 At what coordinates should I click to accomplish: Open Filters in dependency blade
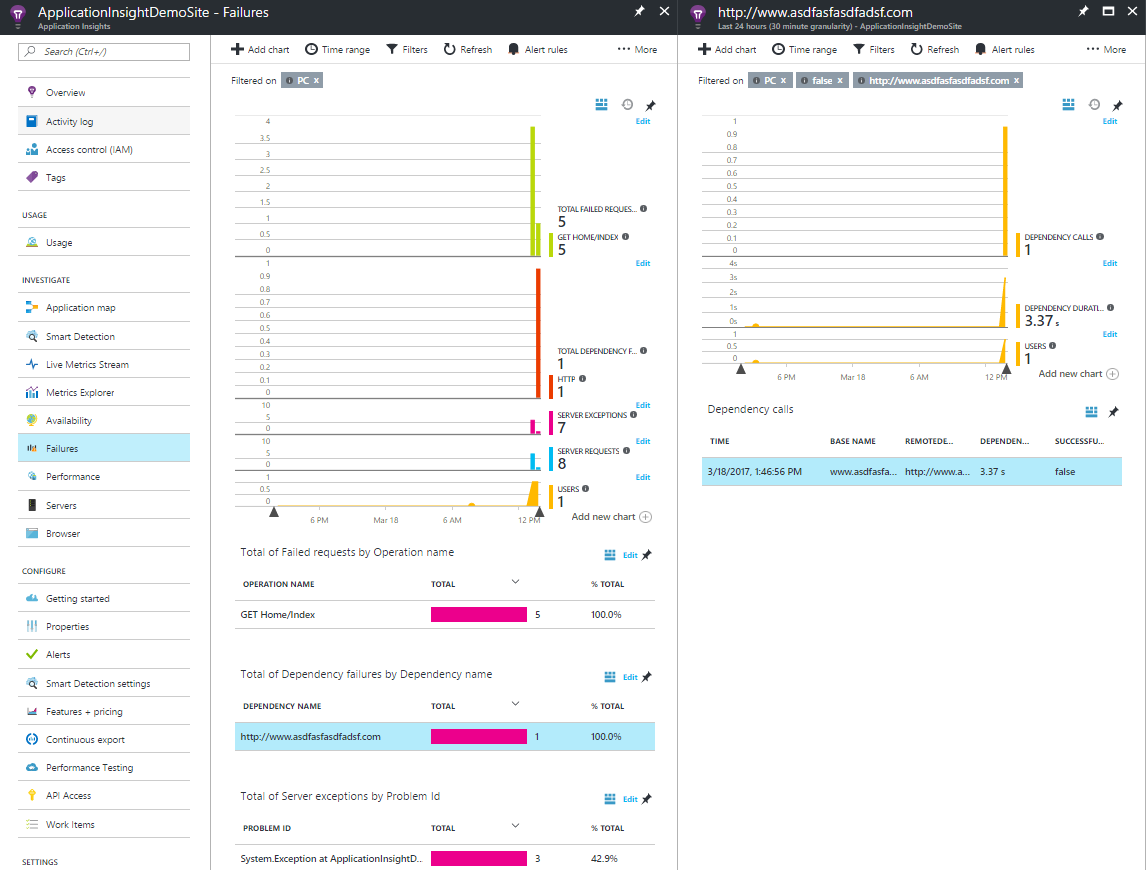[873, 50]
